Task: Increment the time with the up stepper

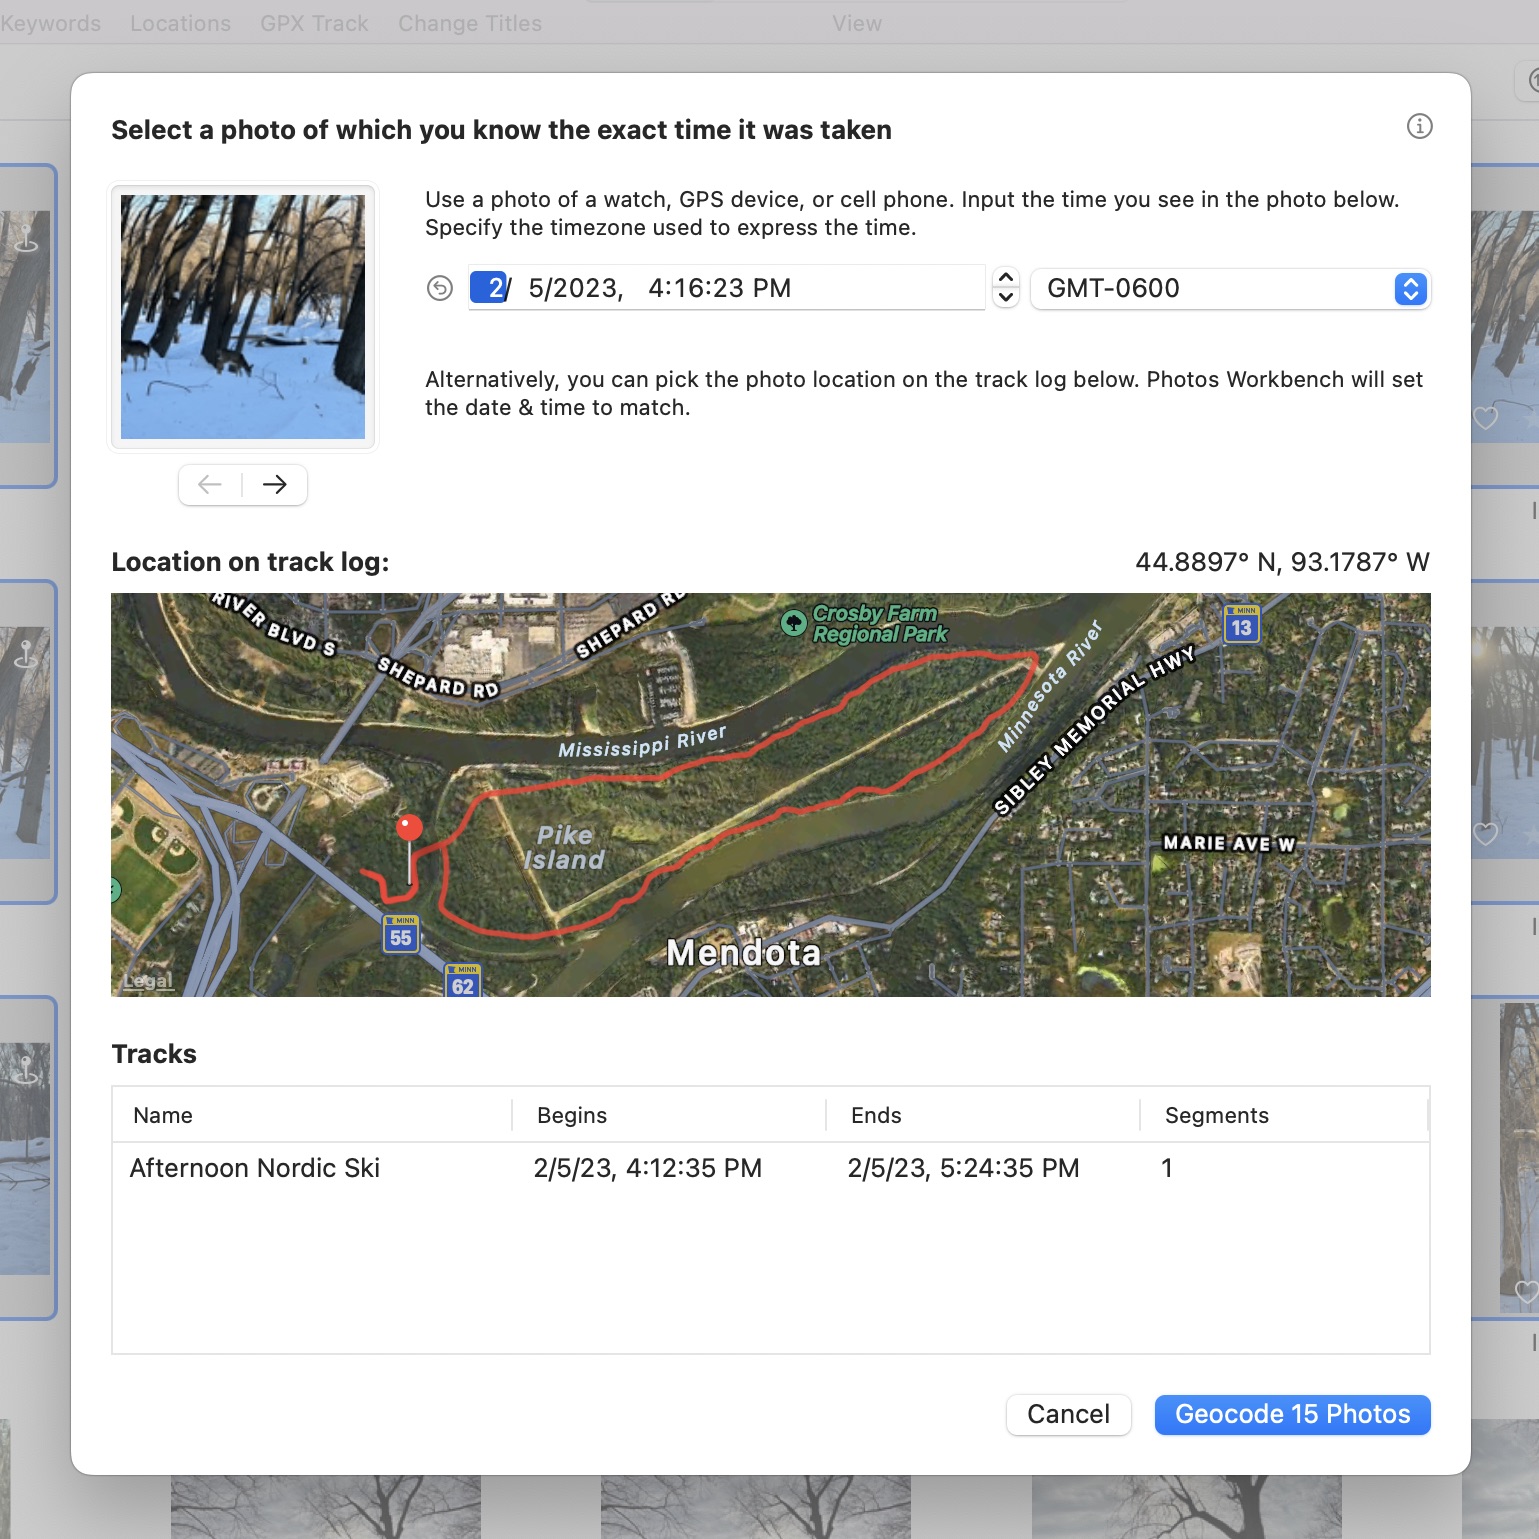Action: 1006,278
